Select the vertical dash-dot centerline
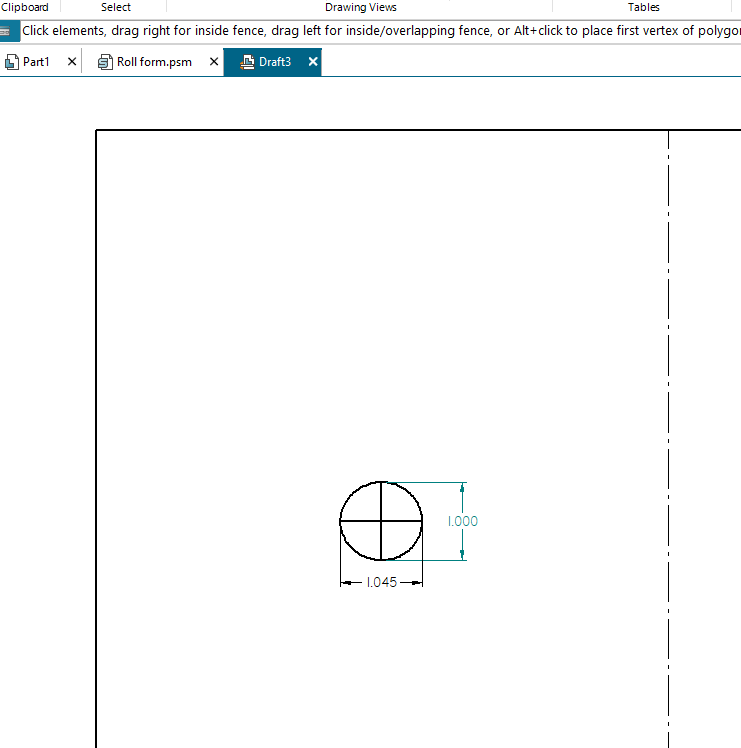This screenshot has width=741, height=748. tap(668, 400)
